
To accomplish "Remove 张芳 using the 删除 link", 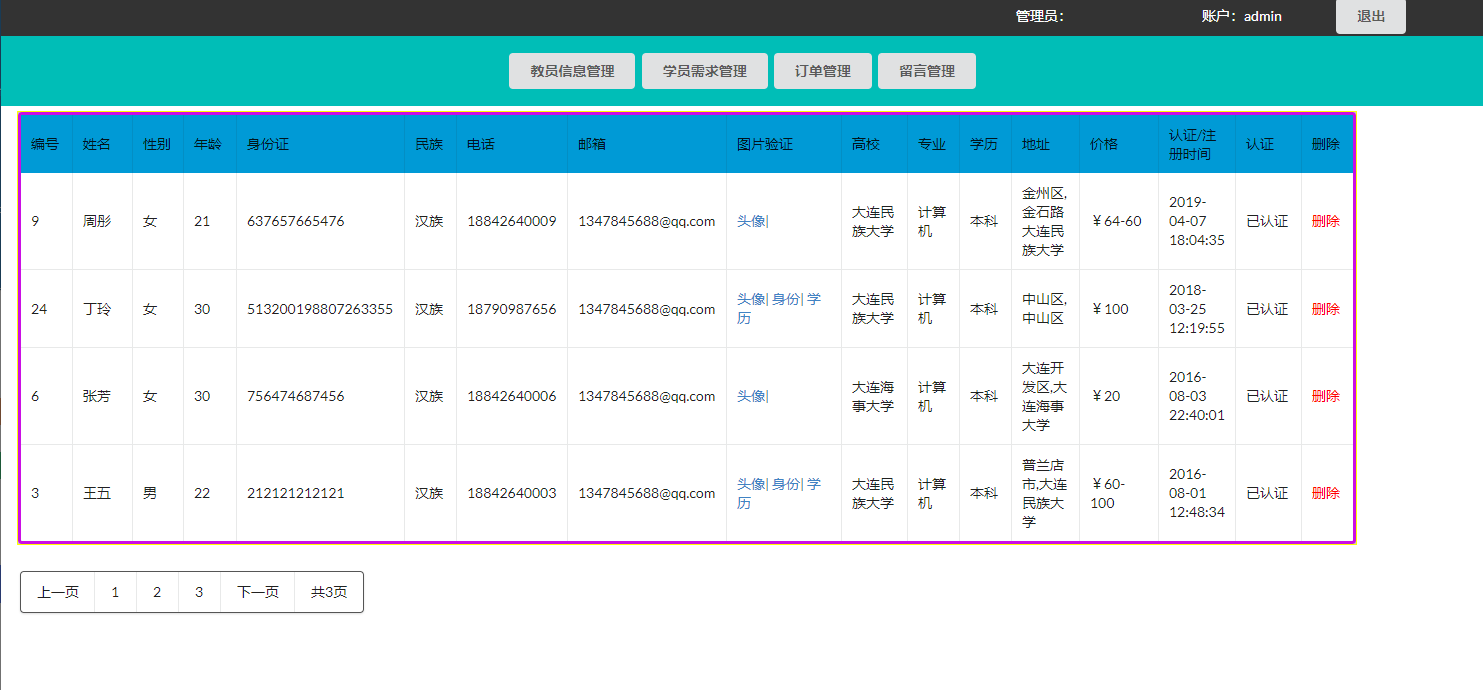I will tap(1325, 395).
